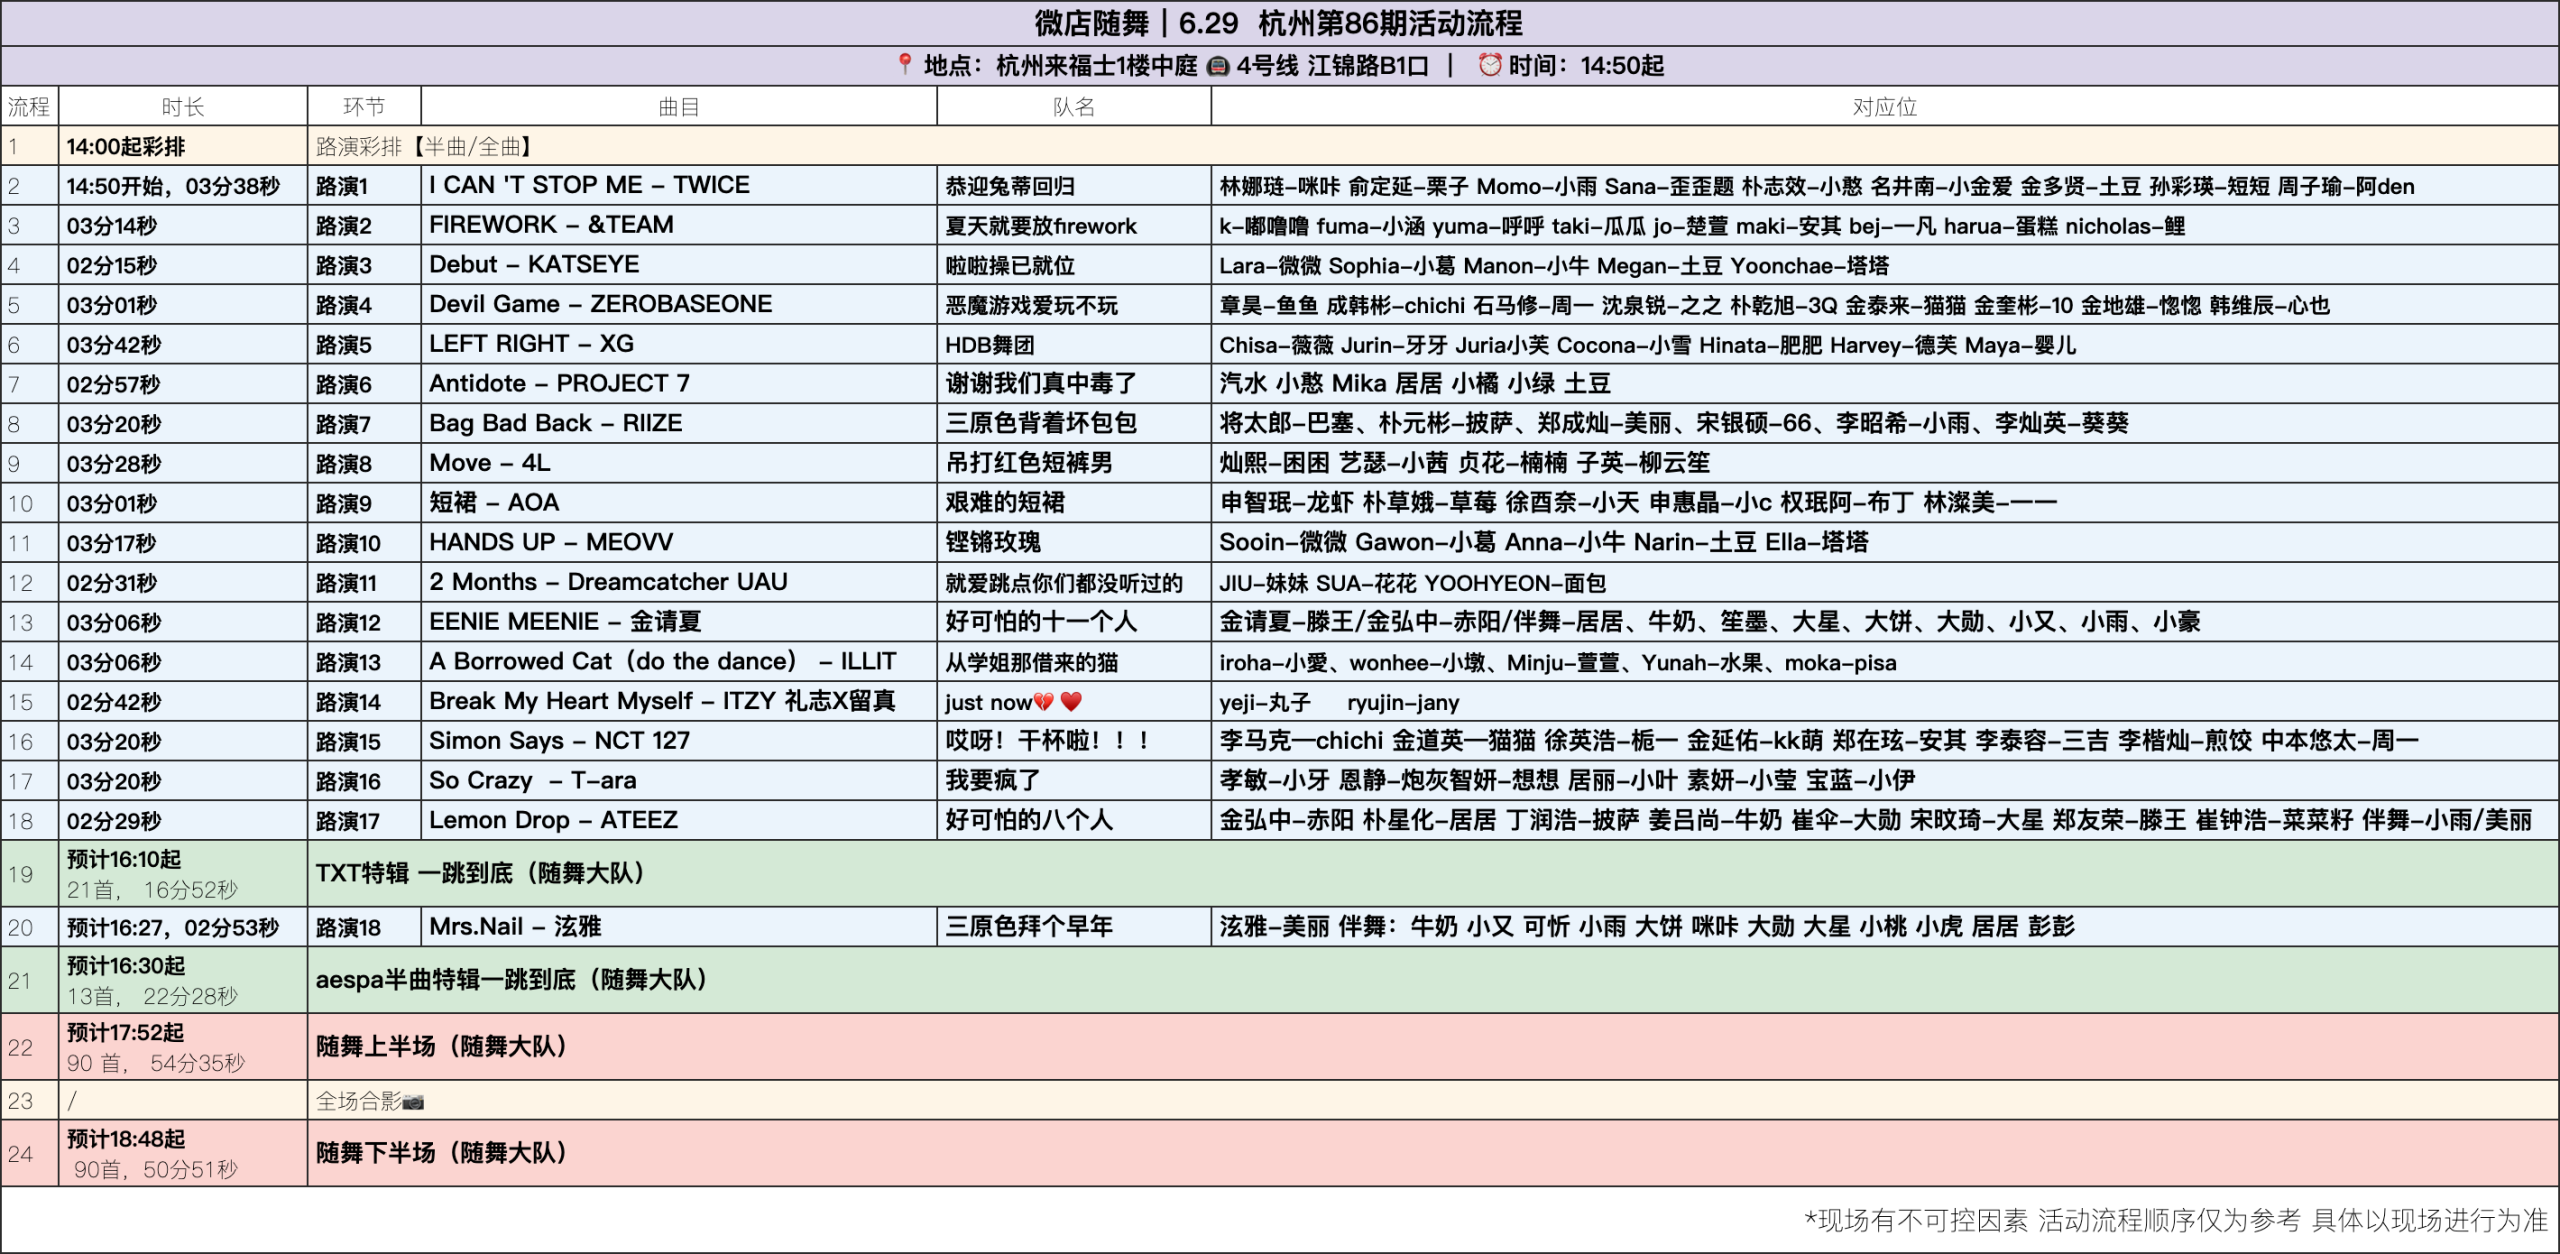This screenshot has height=1254, width=2560.
Task: Click the red location pin icon
Action: [x=904, y=65]
